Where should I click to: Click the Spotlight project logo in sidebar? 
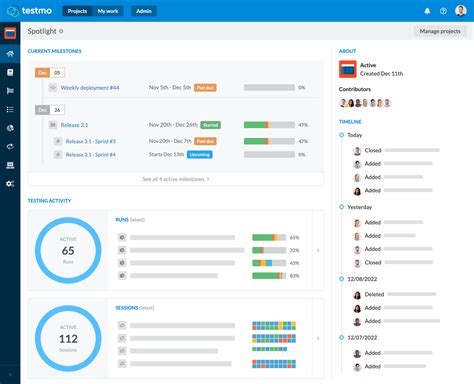pos(10,33)
